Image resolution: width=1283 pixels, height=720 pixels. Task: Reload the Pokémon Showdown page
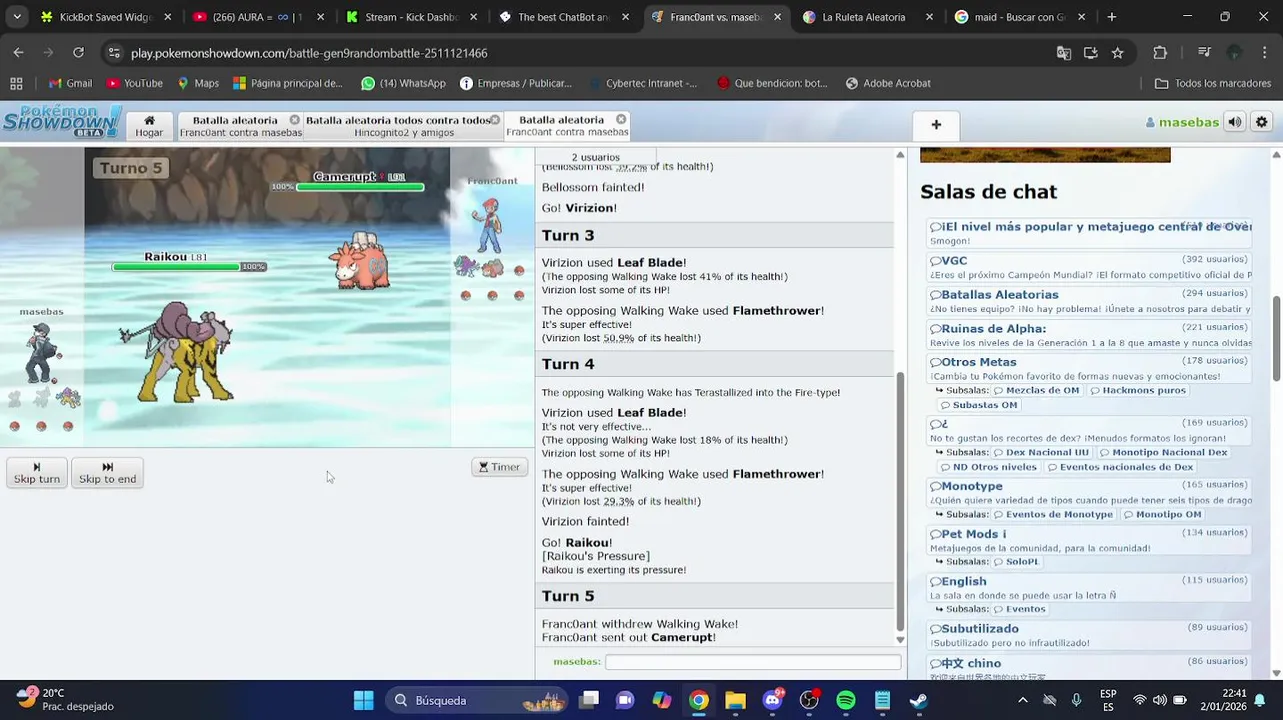[78, 53]
